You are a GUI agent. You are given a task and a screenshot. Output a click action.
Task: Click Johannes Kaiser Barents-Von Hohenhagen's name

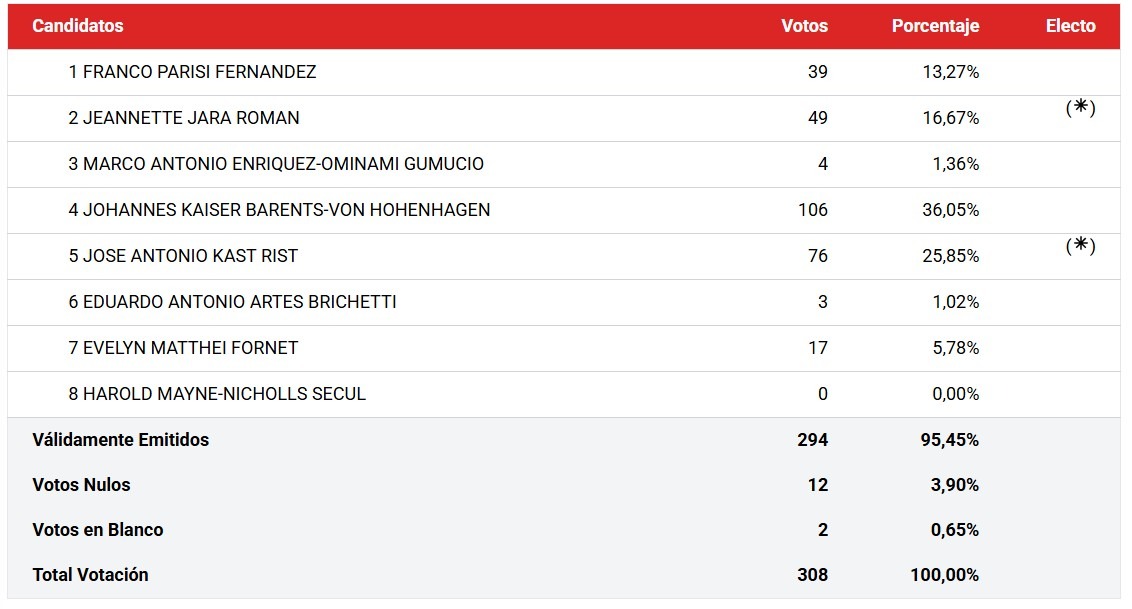point(279,210)
